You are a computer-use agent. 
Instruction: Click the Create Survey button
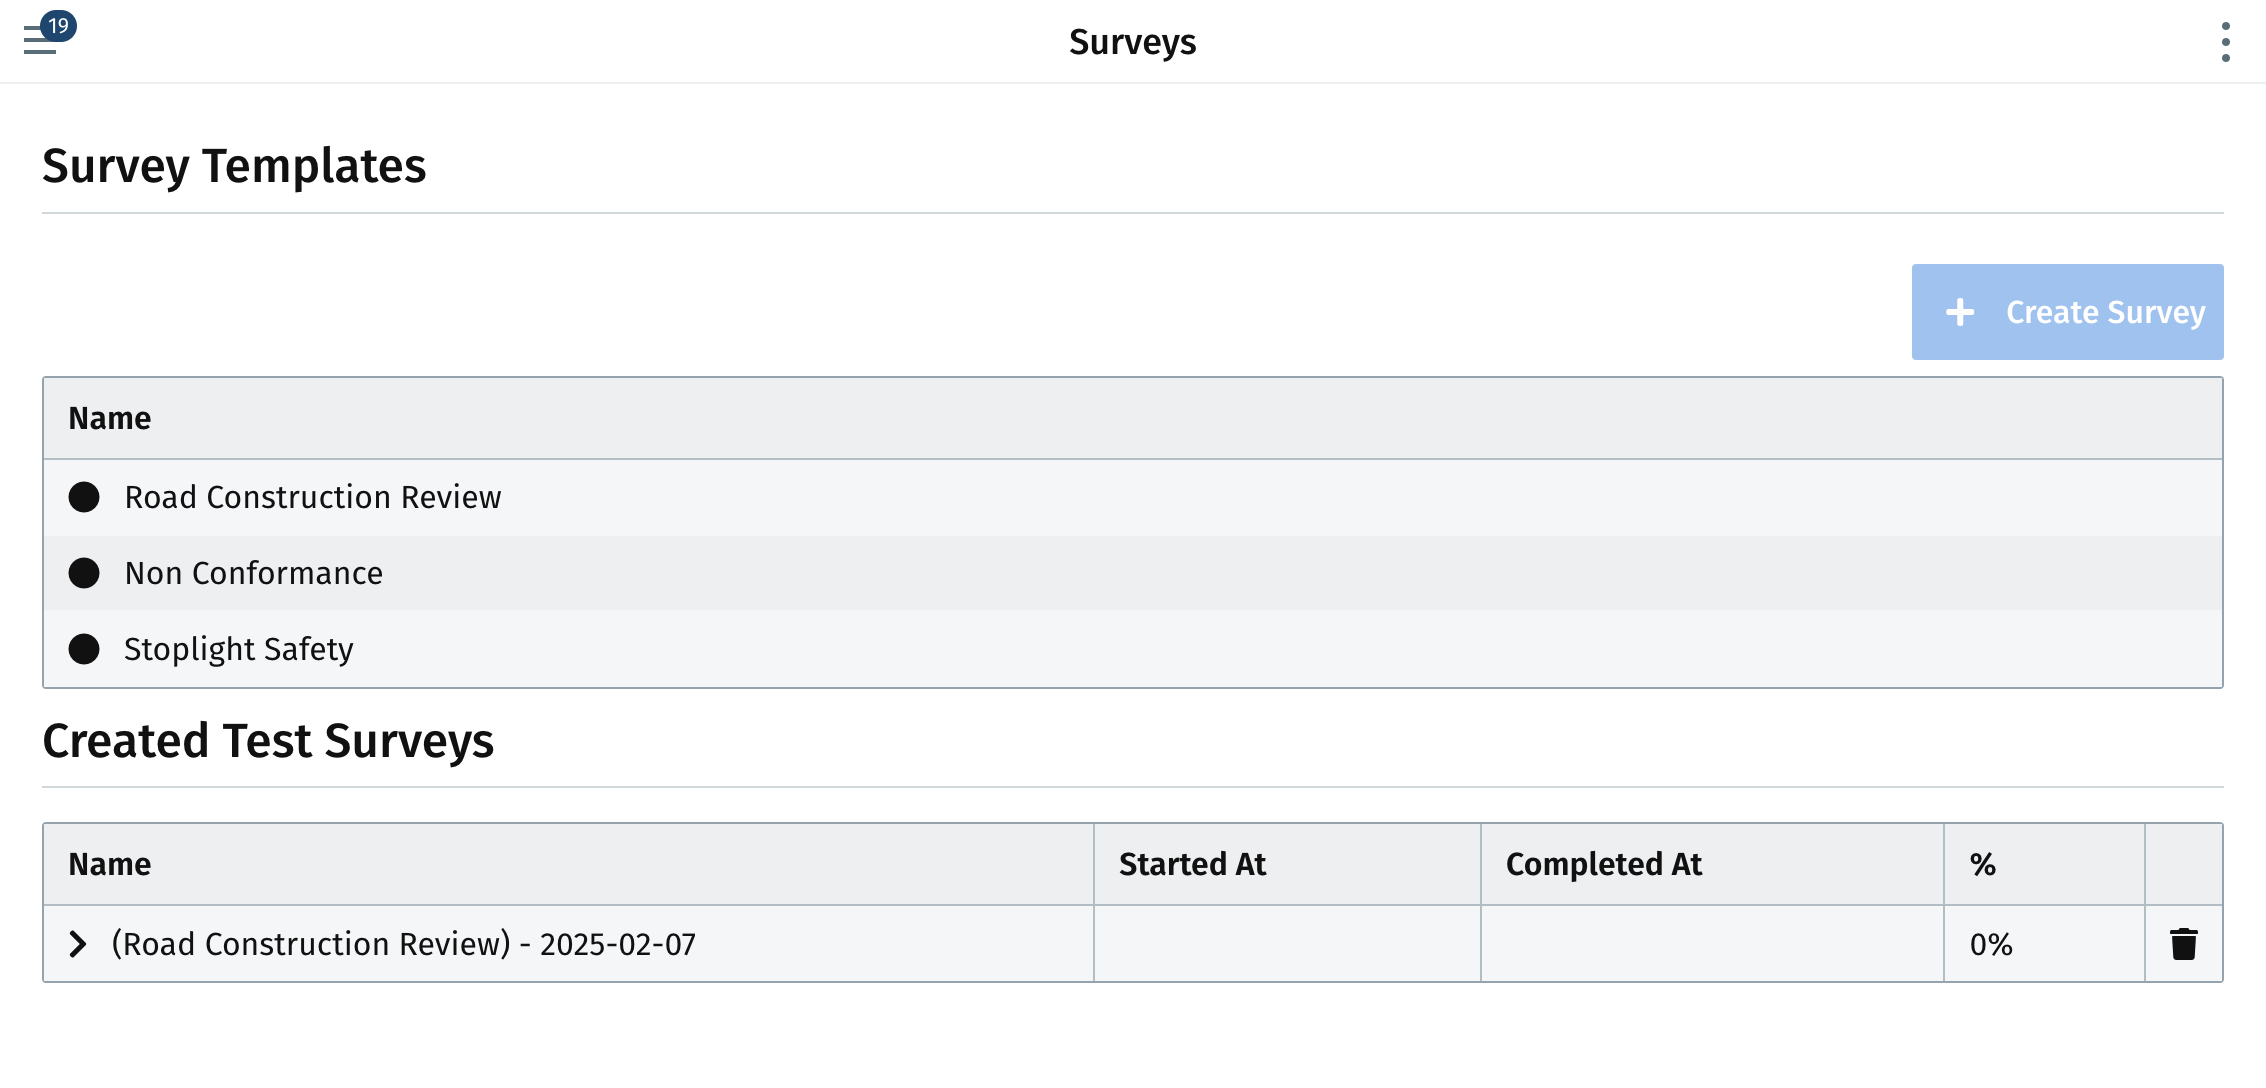pyautogui.click(x=2067, y=312)
